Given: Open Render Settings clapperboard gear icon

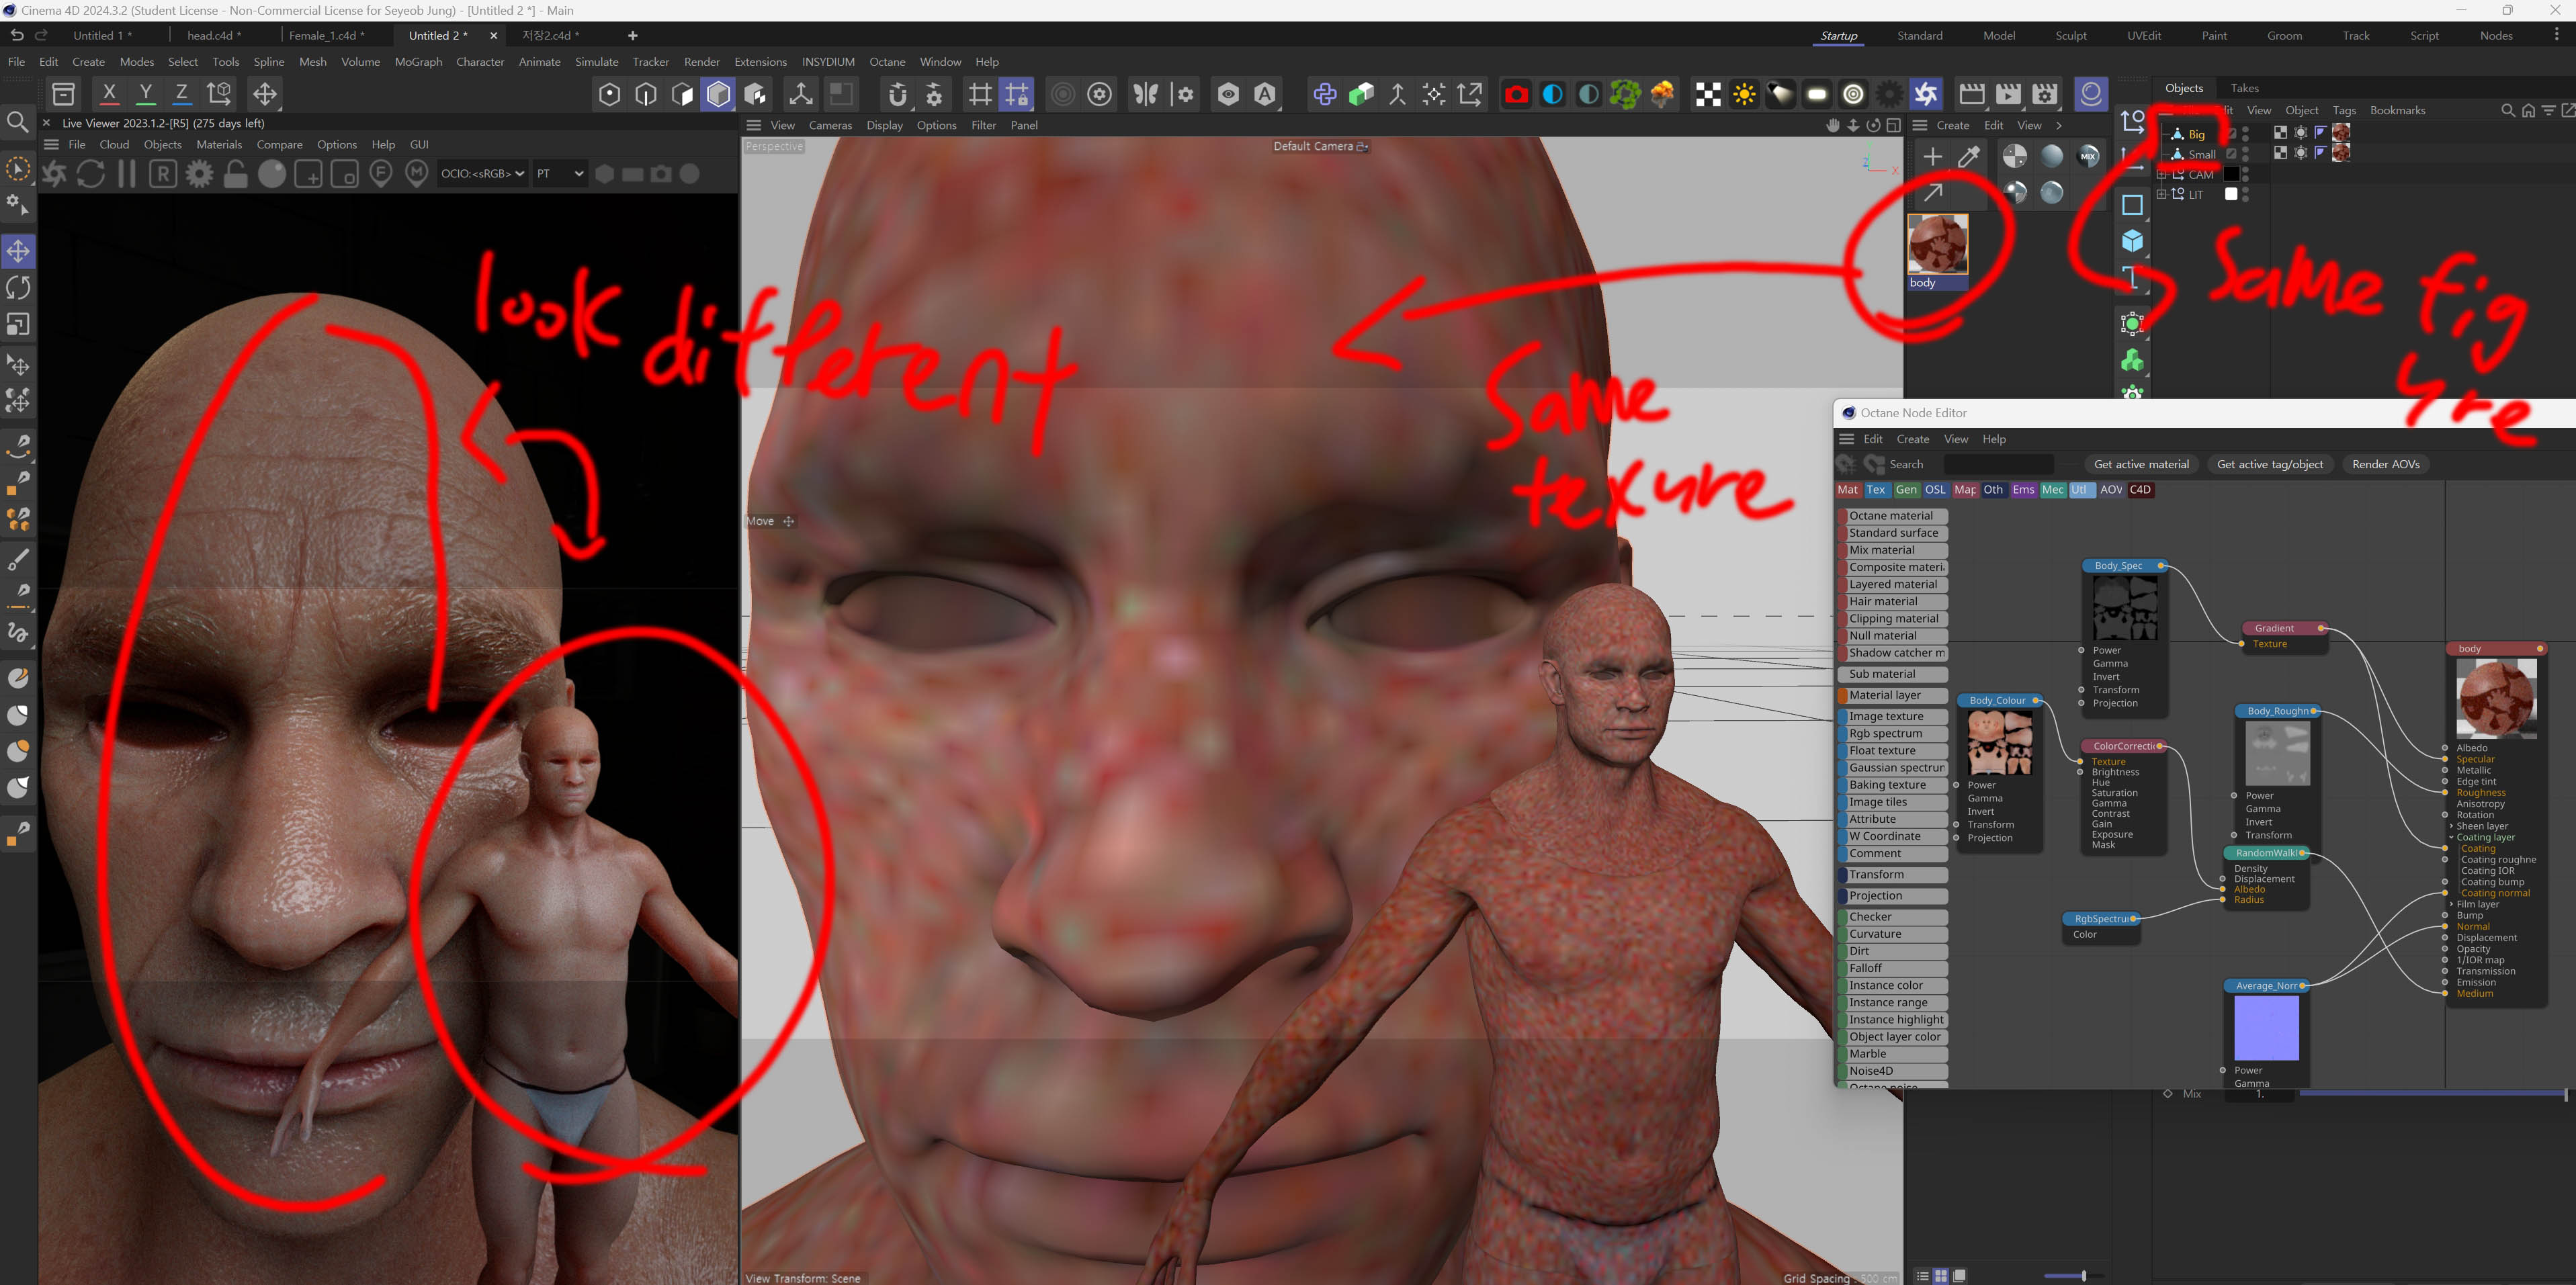Looking at the screenshot, I should tap(2045, 94).
